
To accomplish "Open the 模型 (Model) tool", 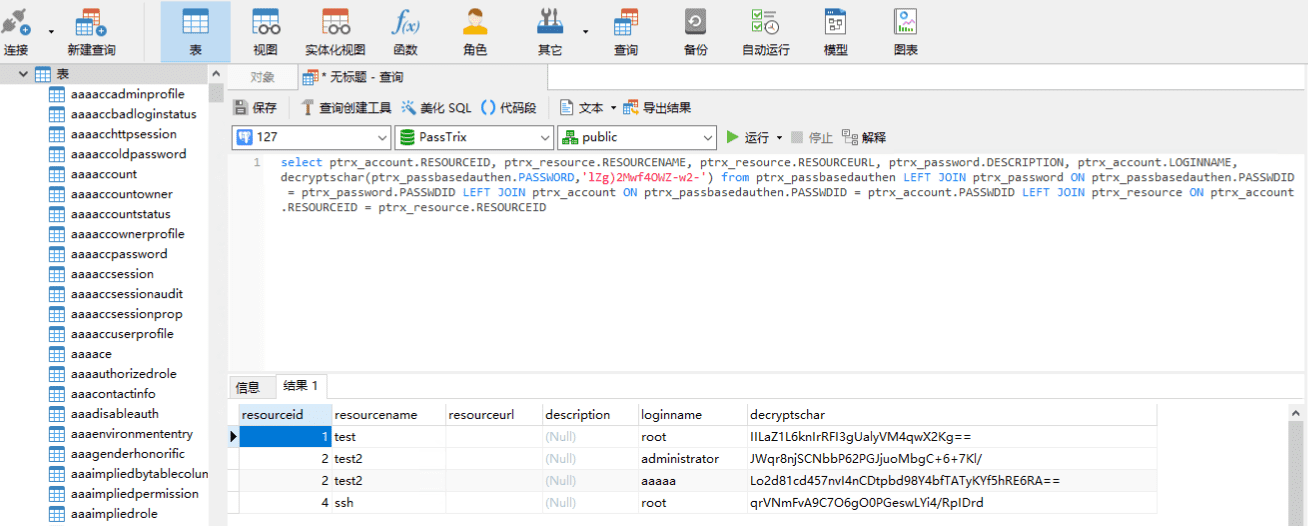I will (x=835, y=30).
